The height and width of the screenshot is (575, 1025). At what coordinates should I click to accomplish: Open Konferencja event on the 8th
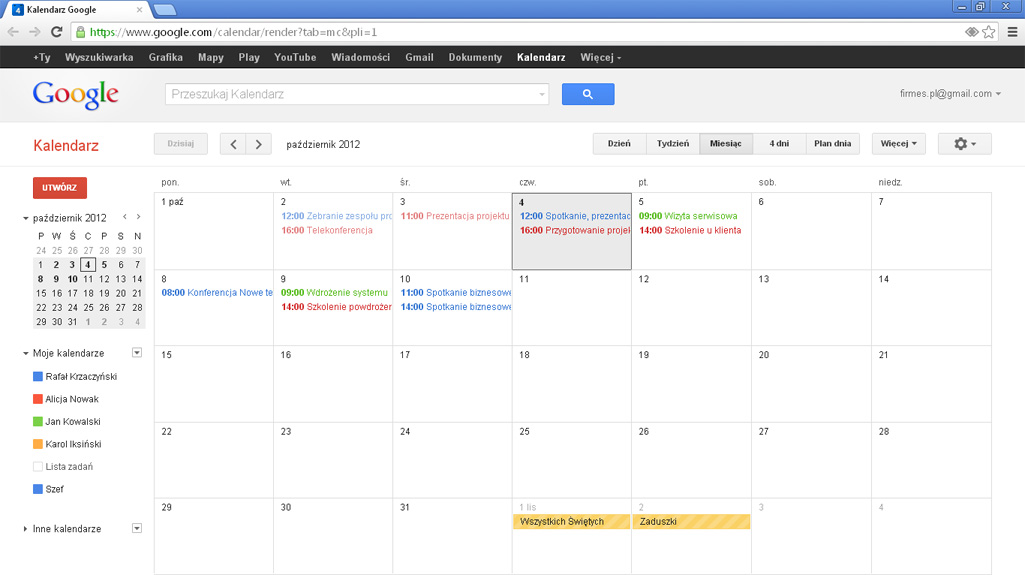coord(217,293)
